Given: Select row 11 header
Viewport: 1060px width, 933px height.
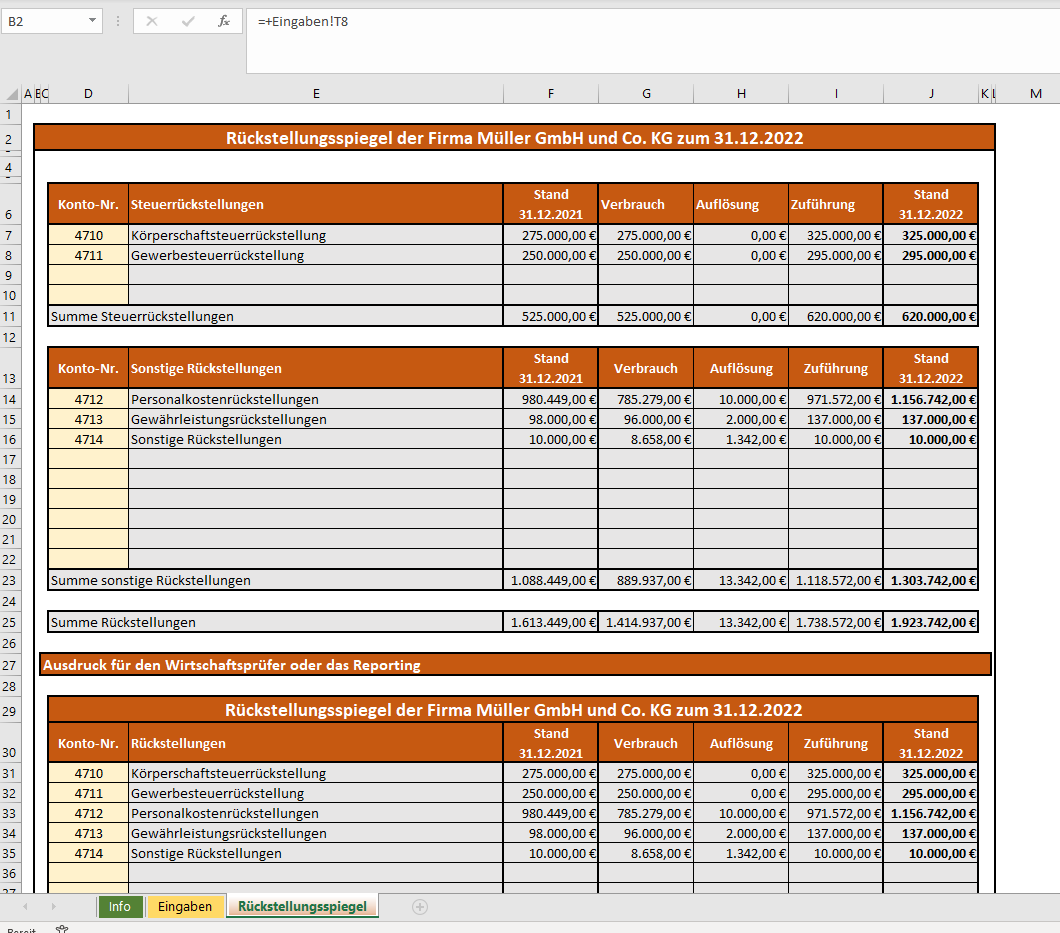Looking at the screenshot, I should point(9,316).
